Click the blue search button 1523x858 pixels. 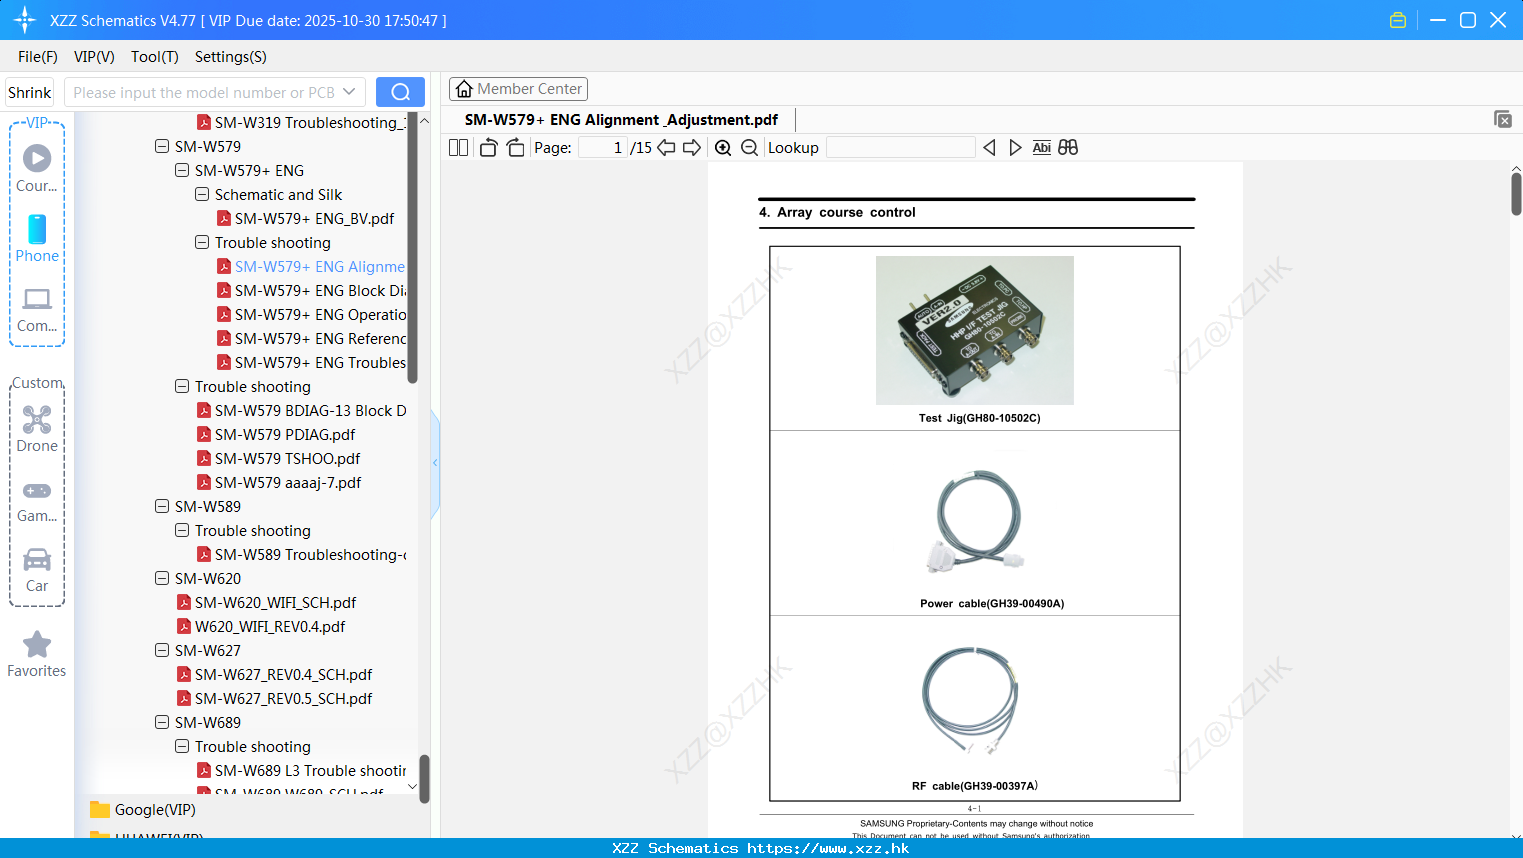click(400, 92)
